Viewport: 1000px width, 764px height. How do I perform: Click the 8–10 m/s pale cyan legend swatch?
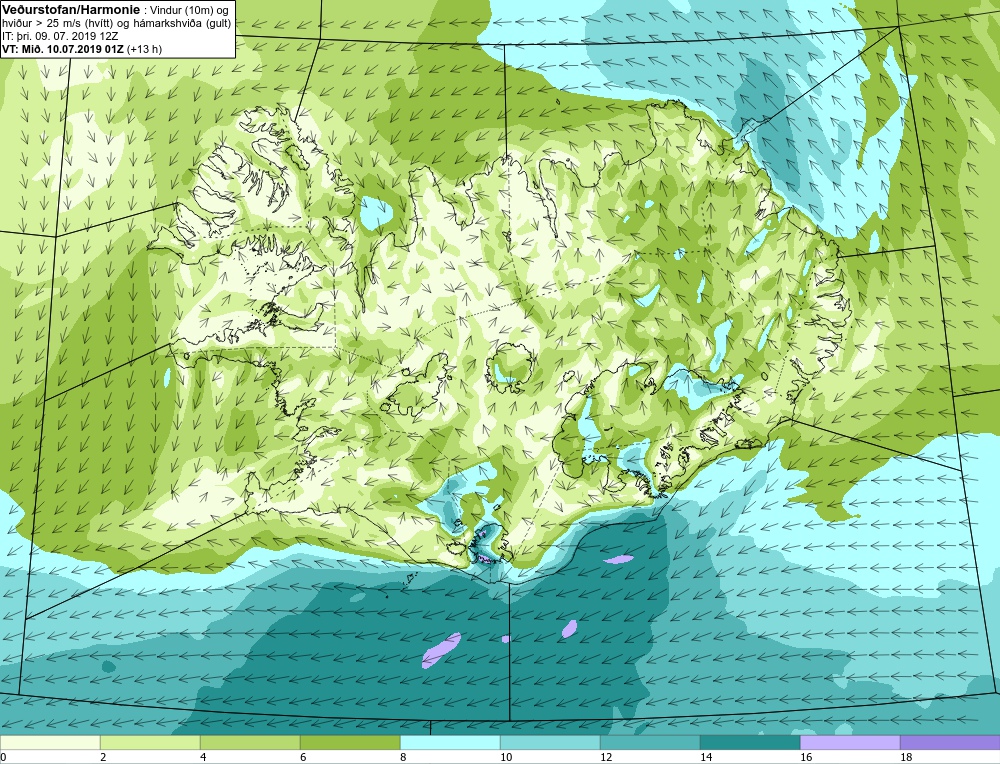(x=450, y=743)
